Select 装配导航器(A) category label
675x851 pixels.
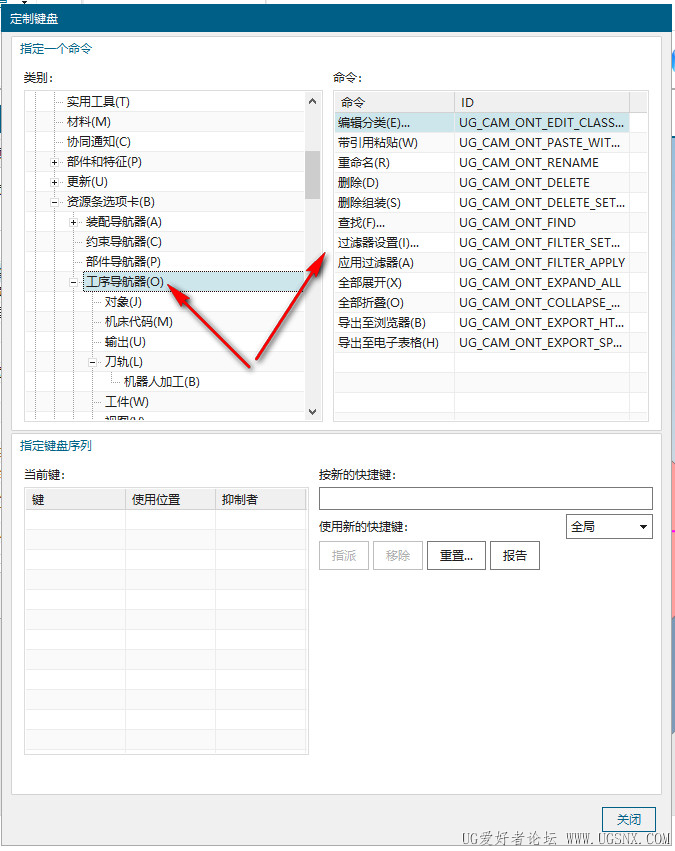[124, 223]
